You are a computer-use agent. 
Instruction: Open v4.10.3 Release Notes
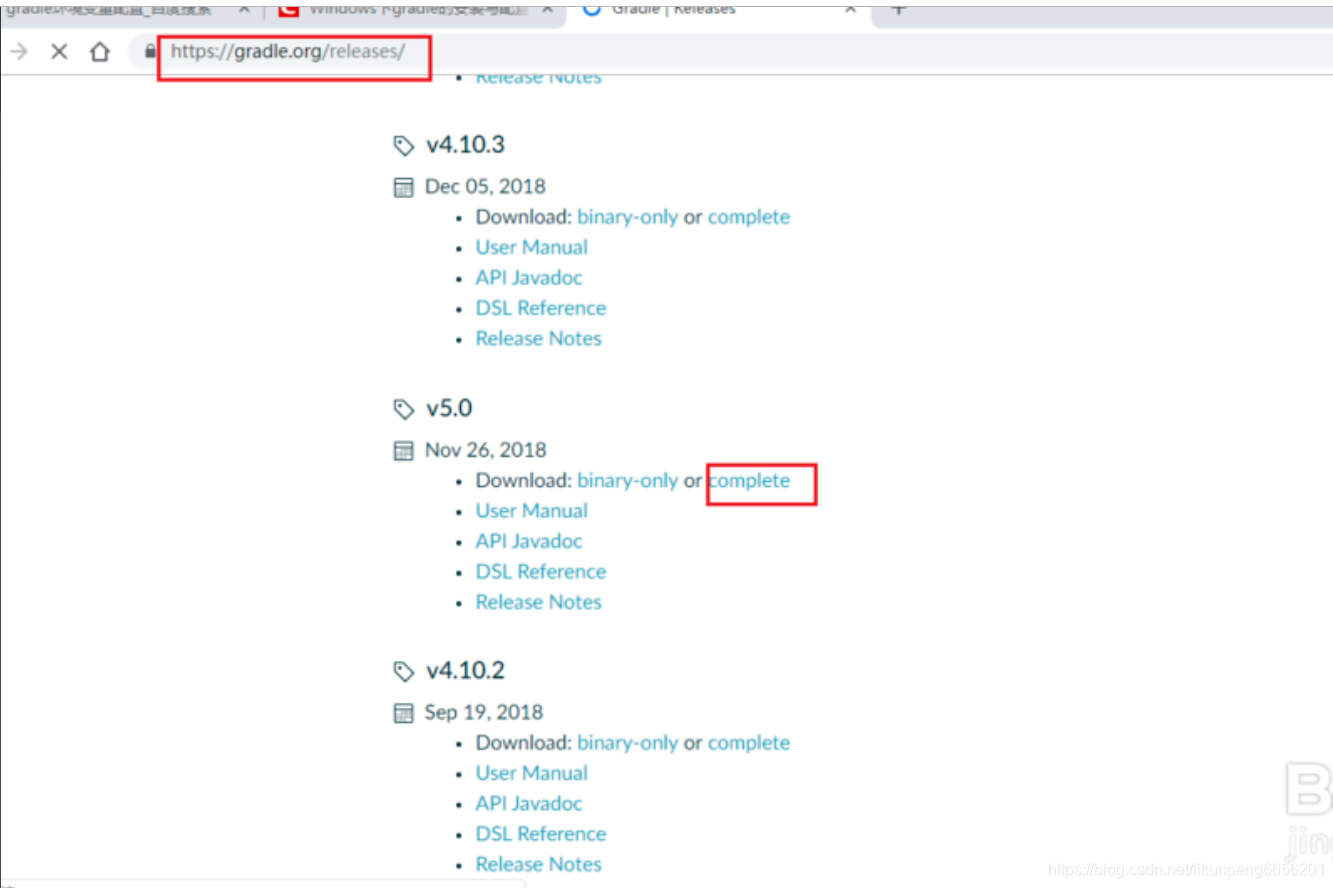point(538,338)
